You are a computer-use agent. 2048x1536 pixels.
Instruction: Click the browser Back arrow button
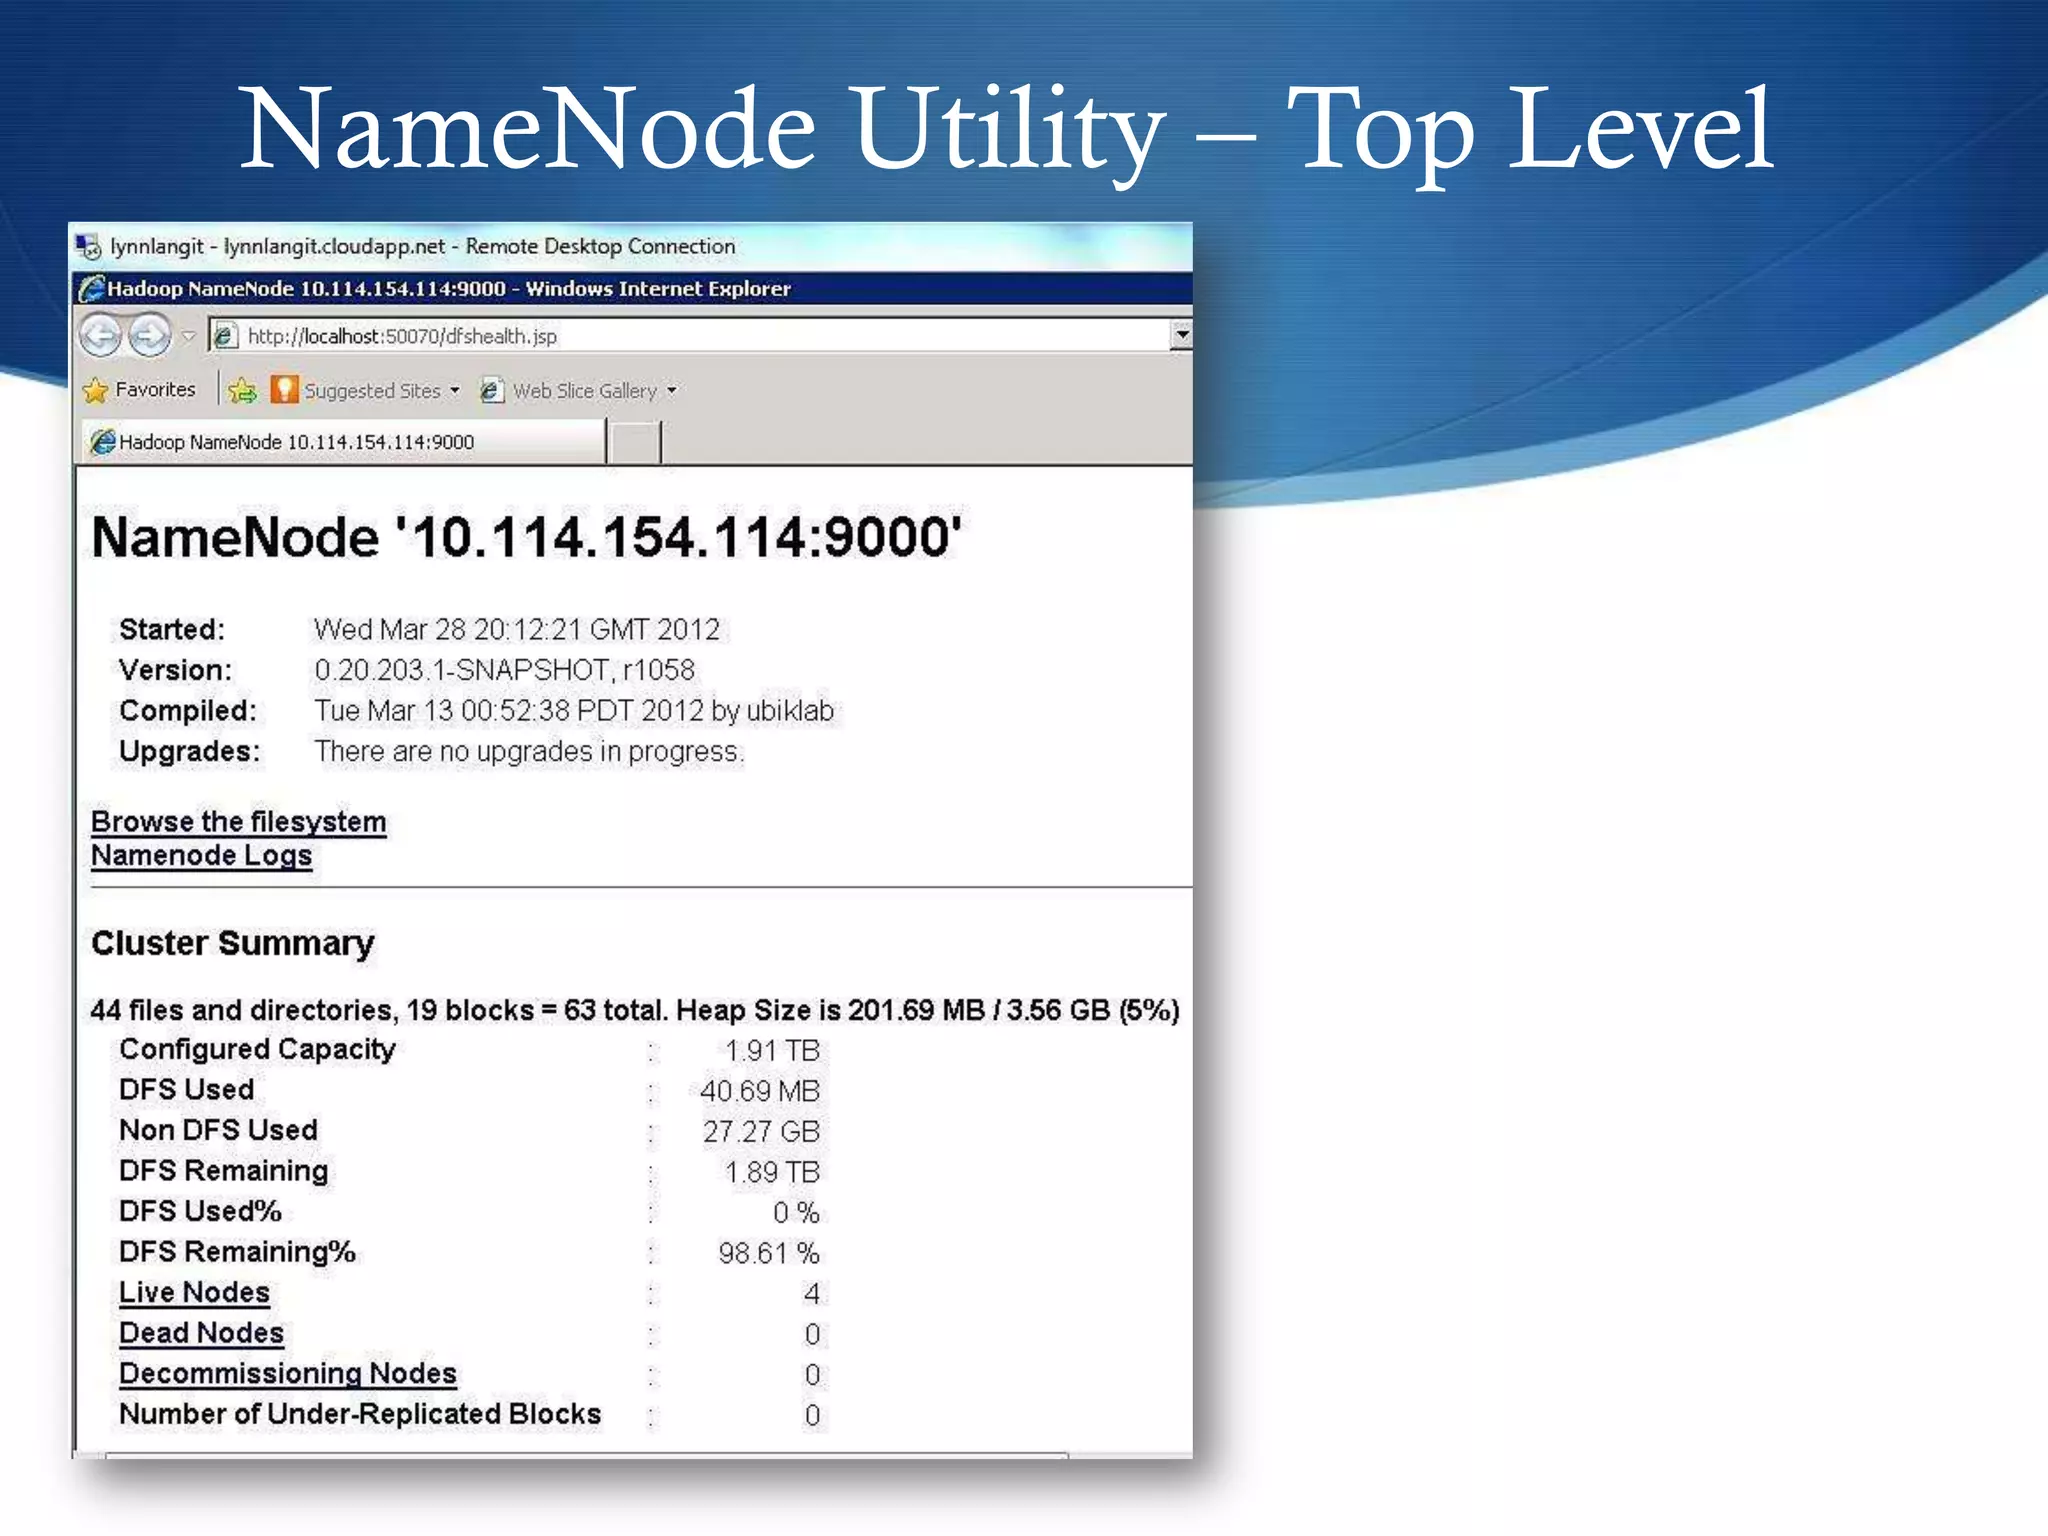click(101, 336)
